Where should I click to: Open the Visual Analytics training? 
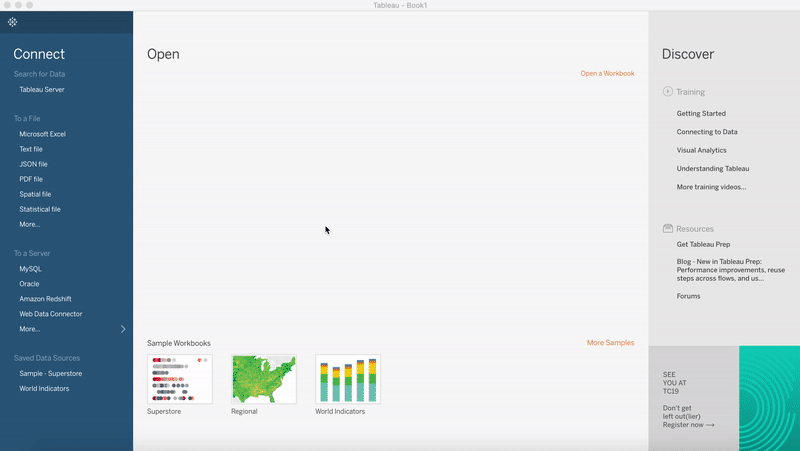coord(702,150)
